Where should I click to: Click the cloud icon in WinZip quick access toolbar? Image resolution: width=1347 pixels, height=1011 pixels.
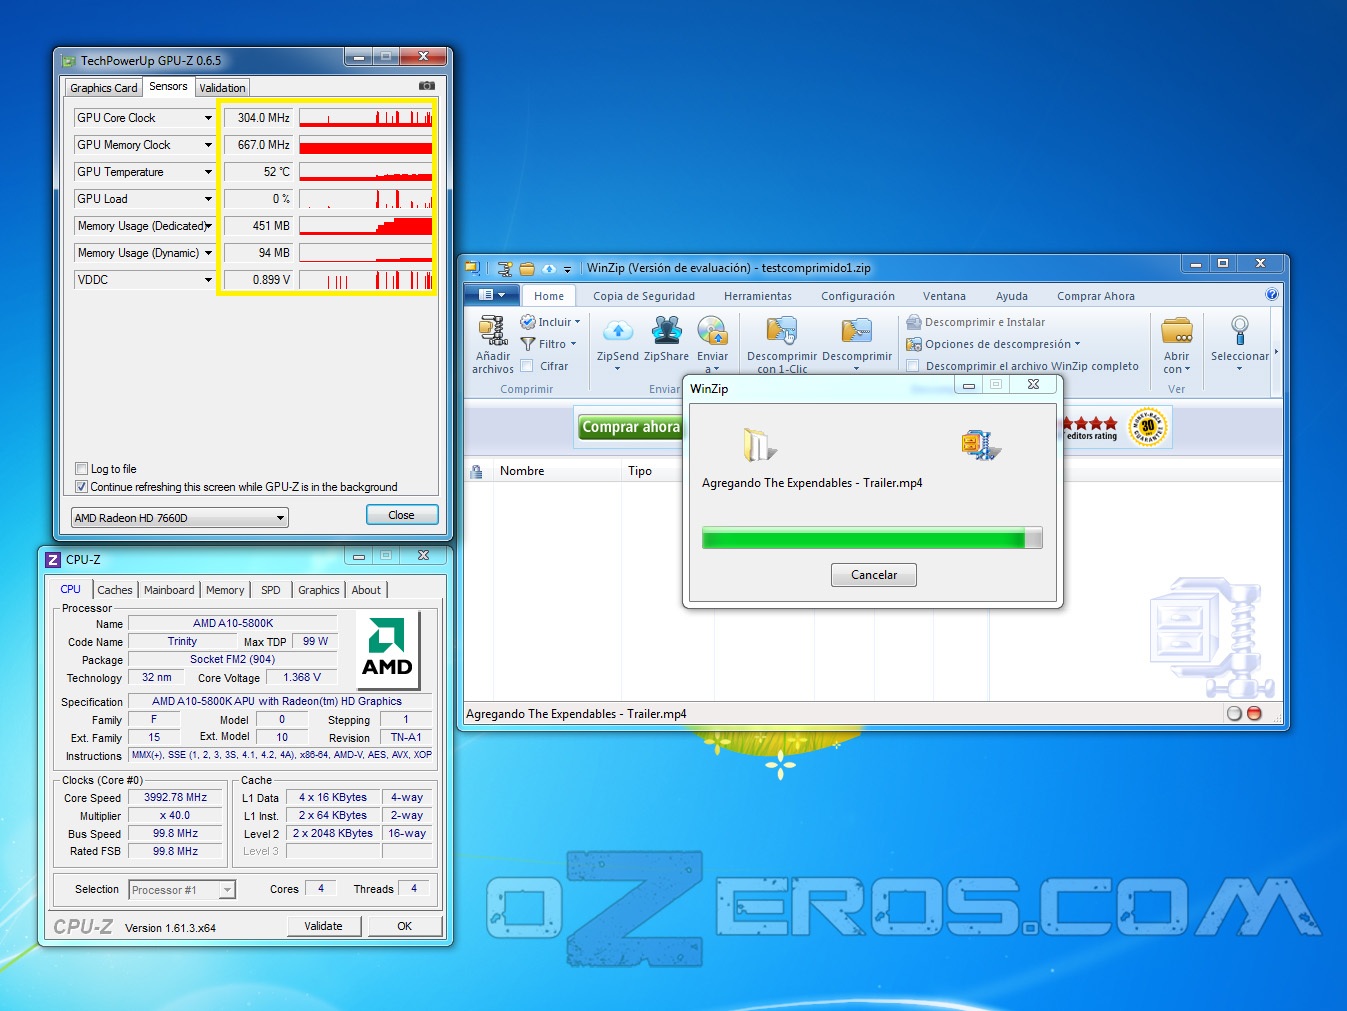[x=548, y=268]
